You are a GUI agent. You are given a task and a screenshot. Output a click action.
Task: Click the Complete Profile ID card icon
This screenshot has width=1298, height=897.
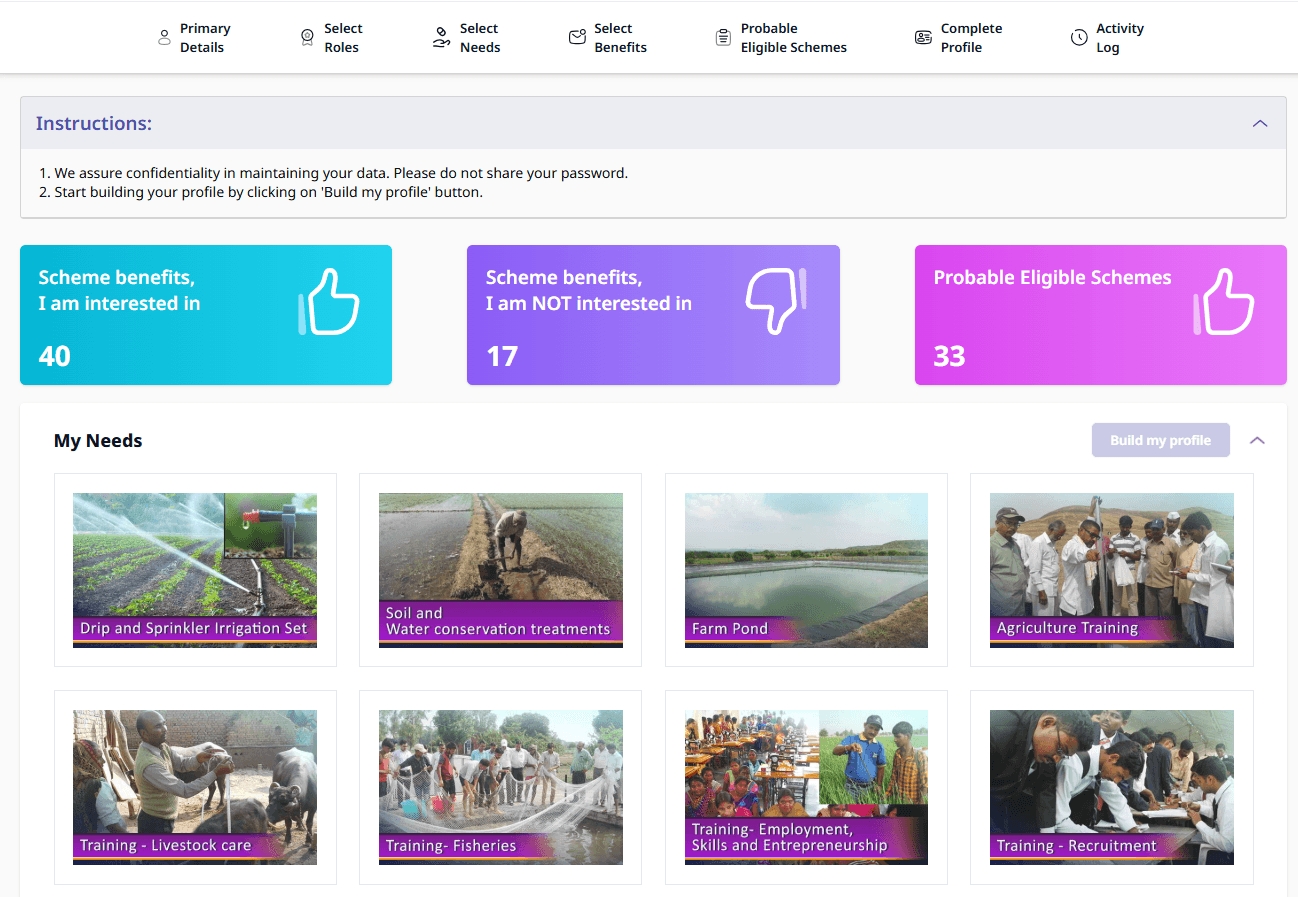point(923,38)
